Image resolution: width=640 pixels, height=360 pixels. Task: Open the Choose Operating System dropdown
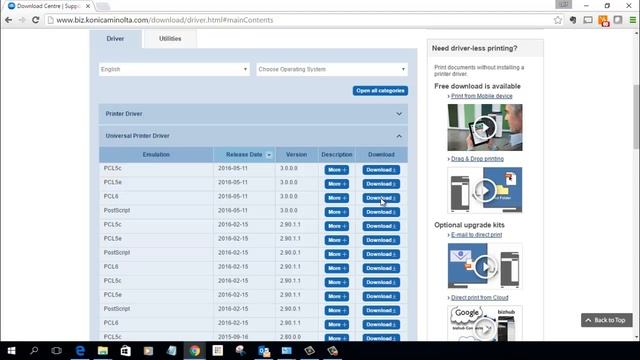pos(332,69)
